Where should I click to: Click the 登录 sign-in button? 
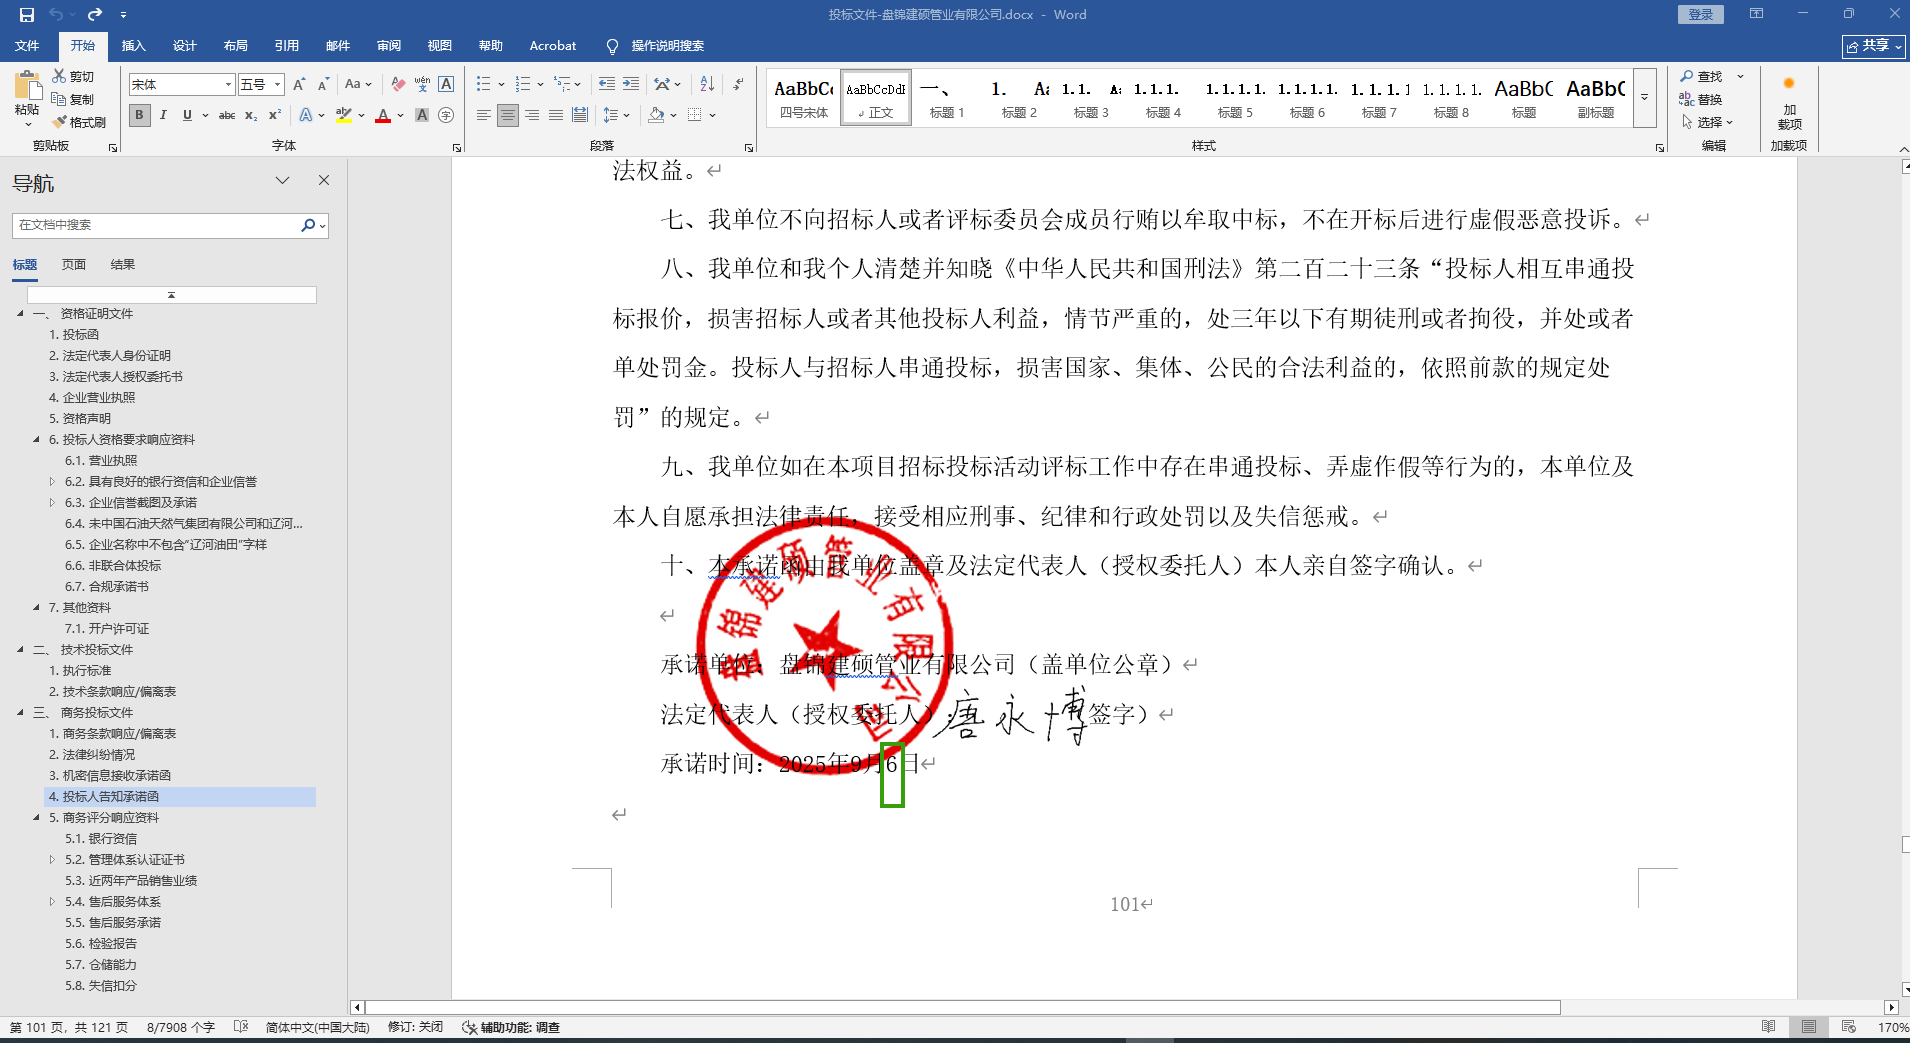(x=1701, y=14)
